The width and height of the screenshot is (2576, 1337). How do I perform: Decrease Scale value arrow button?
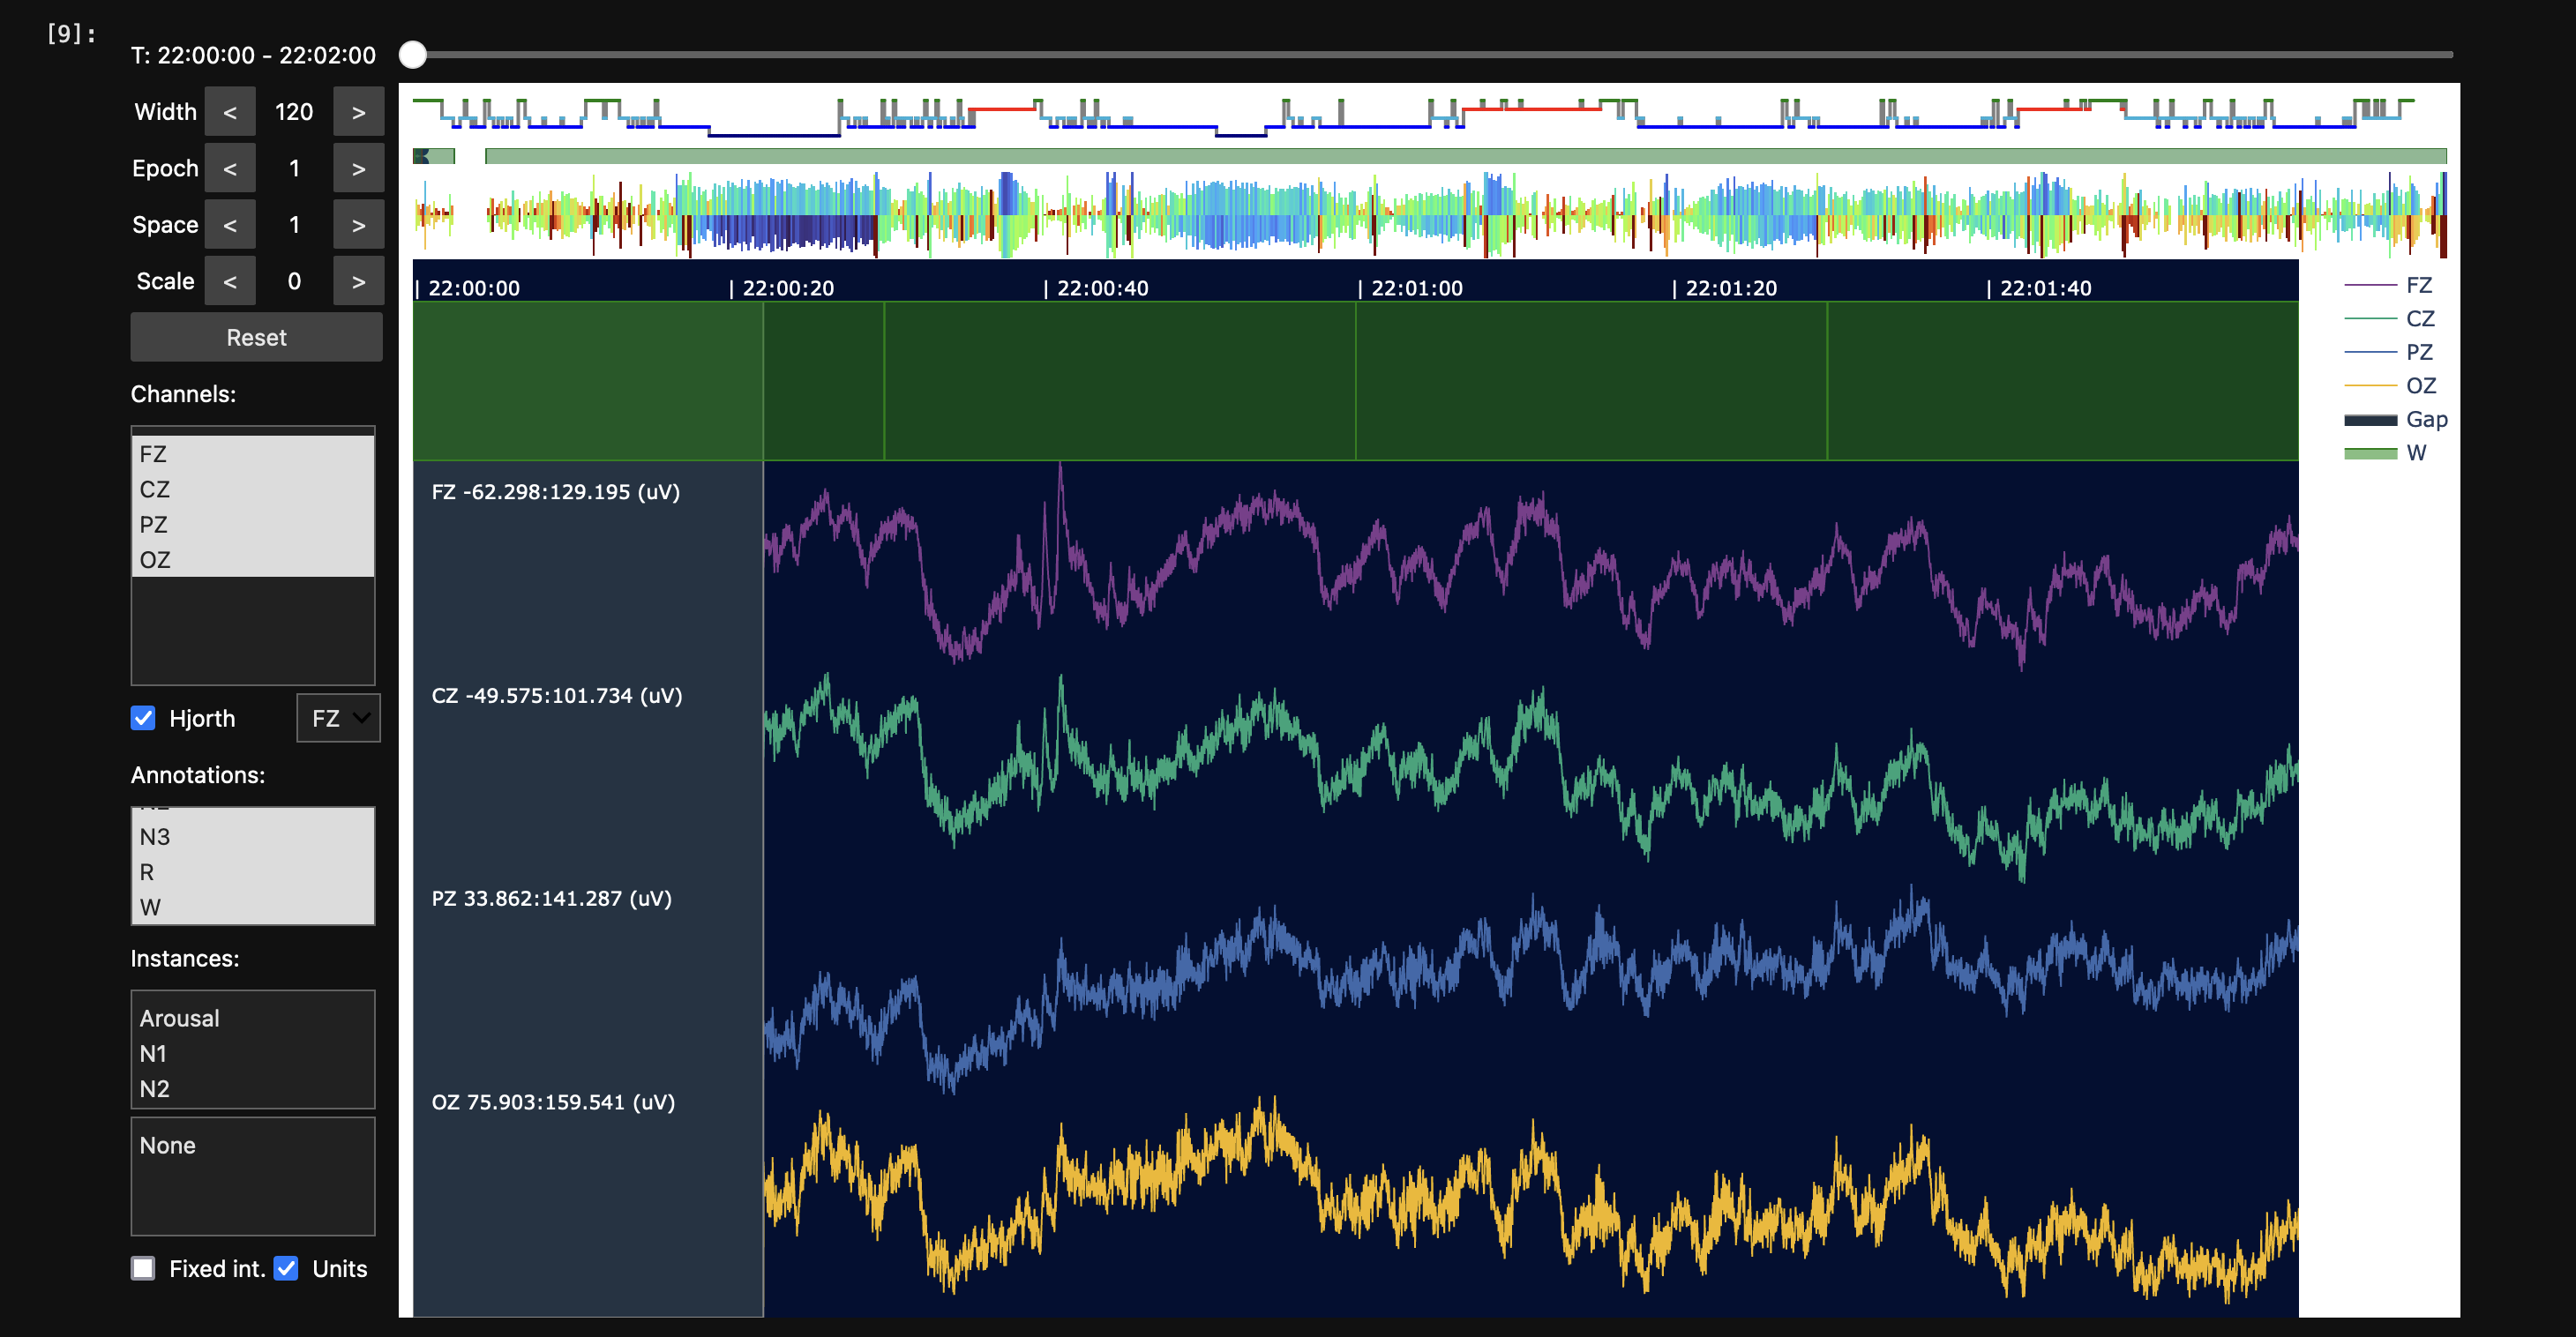coord(230,281)
